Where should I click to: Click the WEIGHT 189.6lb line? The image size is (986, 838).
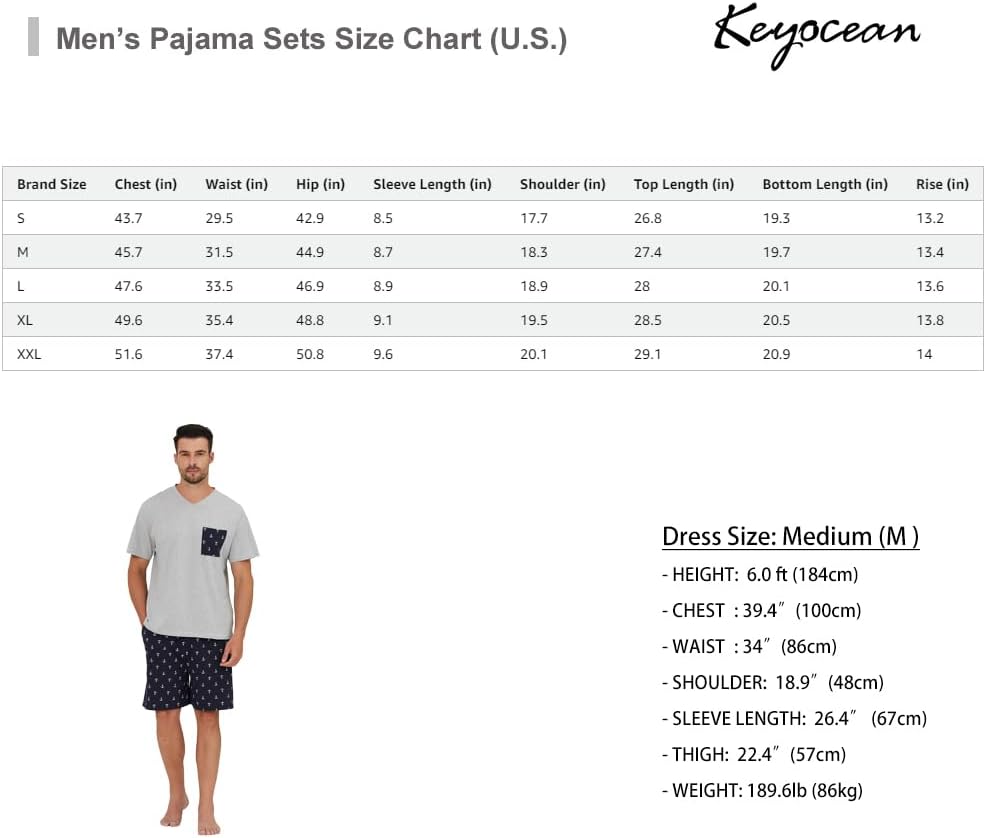pyautogui.click(x=762, y=790)
